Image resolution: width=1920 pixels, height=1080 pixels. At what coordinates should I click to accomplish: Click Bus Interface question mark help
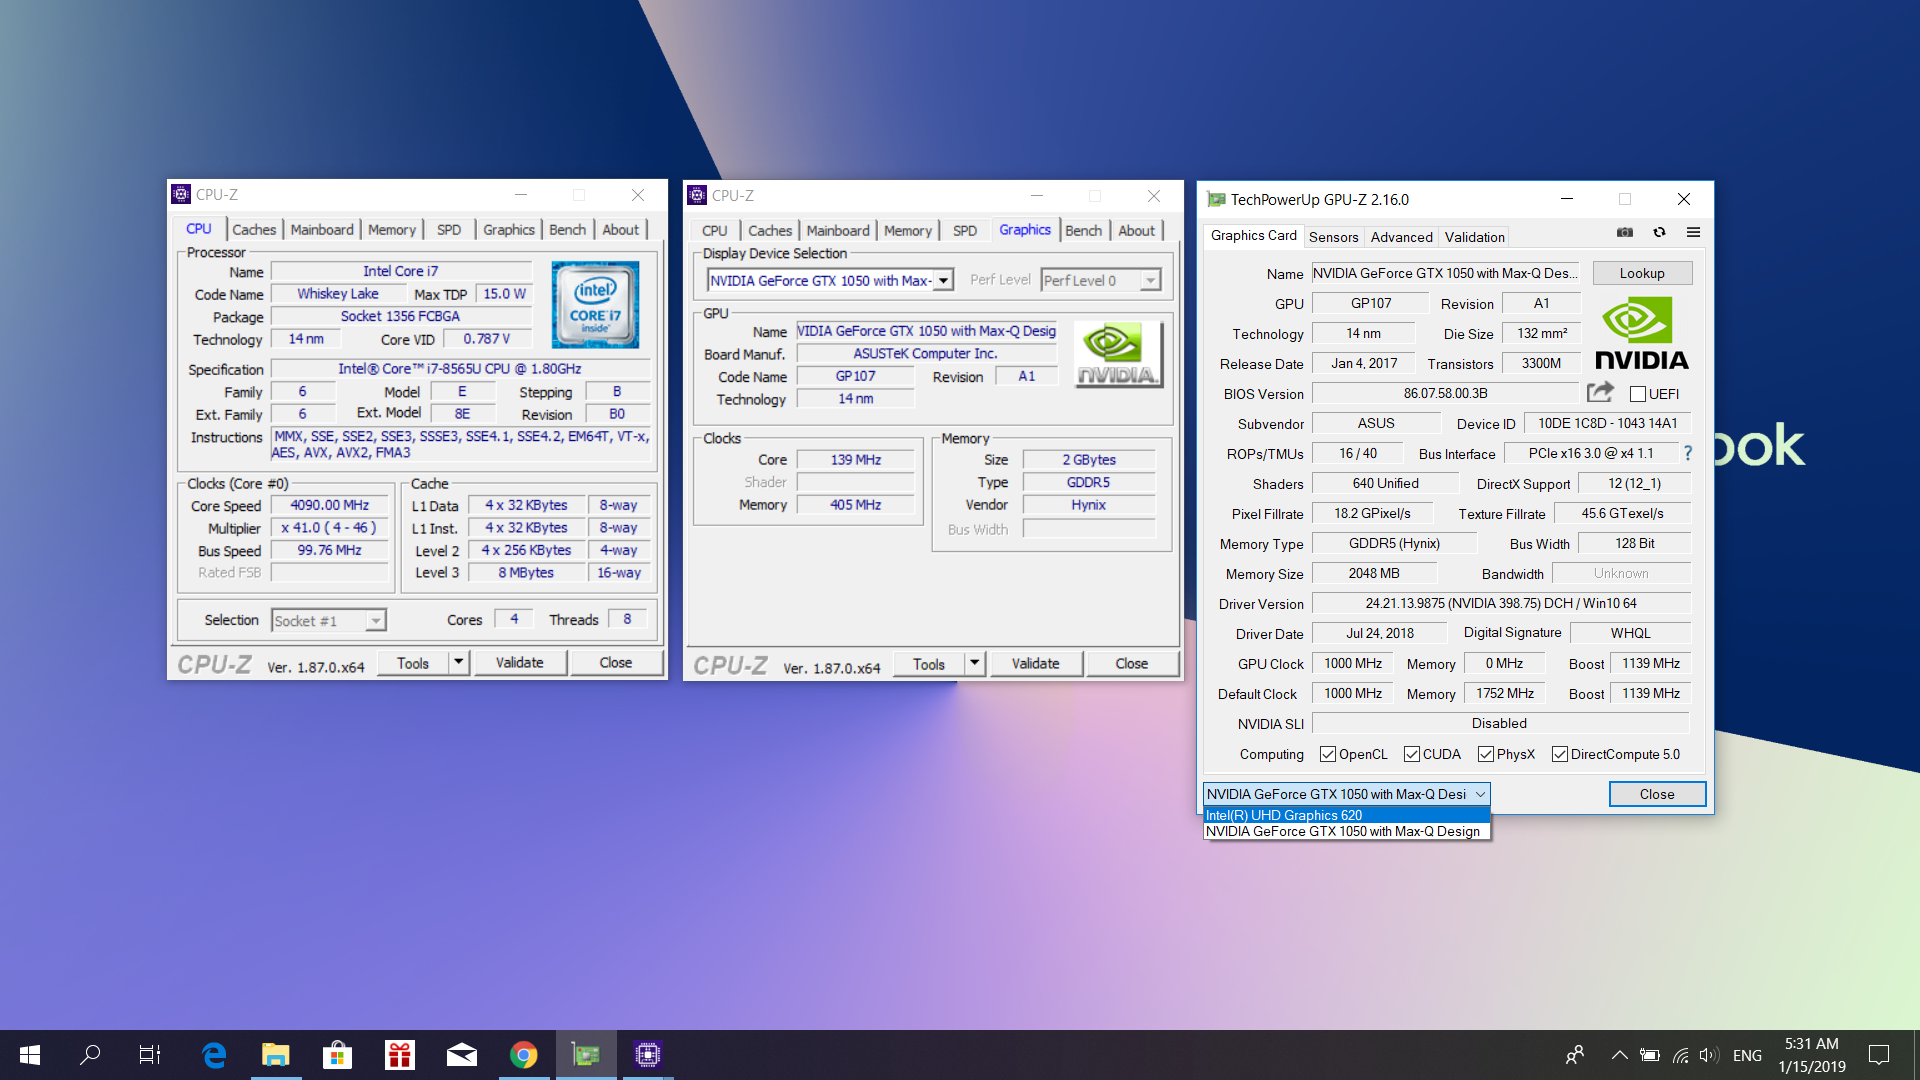point(1688,453)
